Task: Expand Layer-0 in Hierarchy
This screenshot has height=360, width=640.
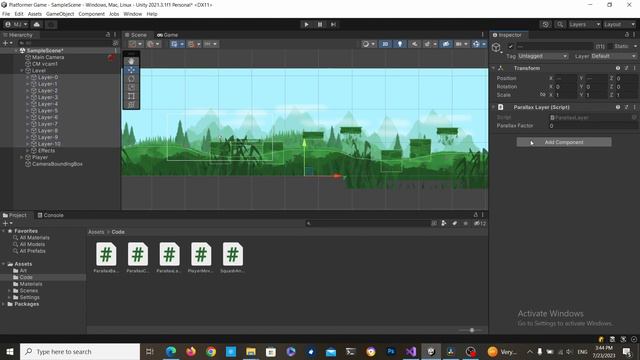Action: click(28, 77)
